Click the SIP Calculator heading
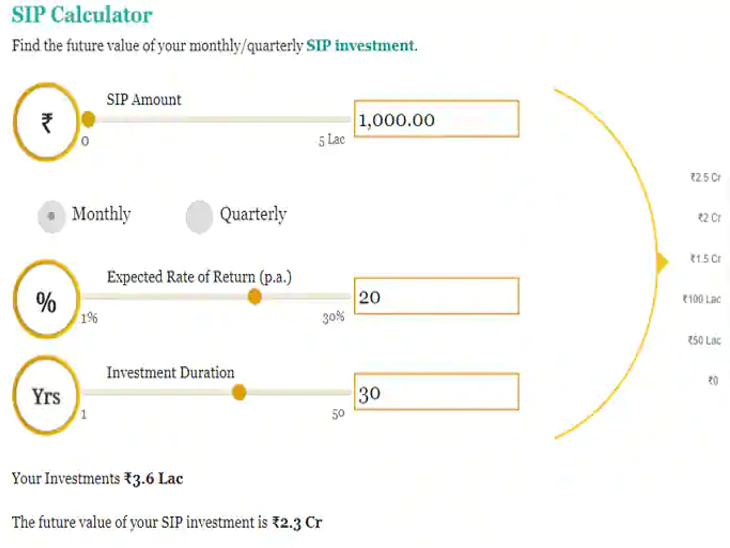Screen dimensions: 730x548 82,15
